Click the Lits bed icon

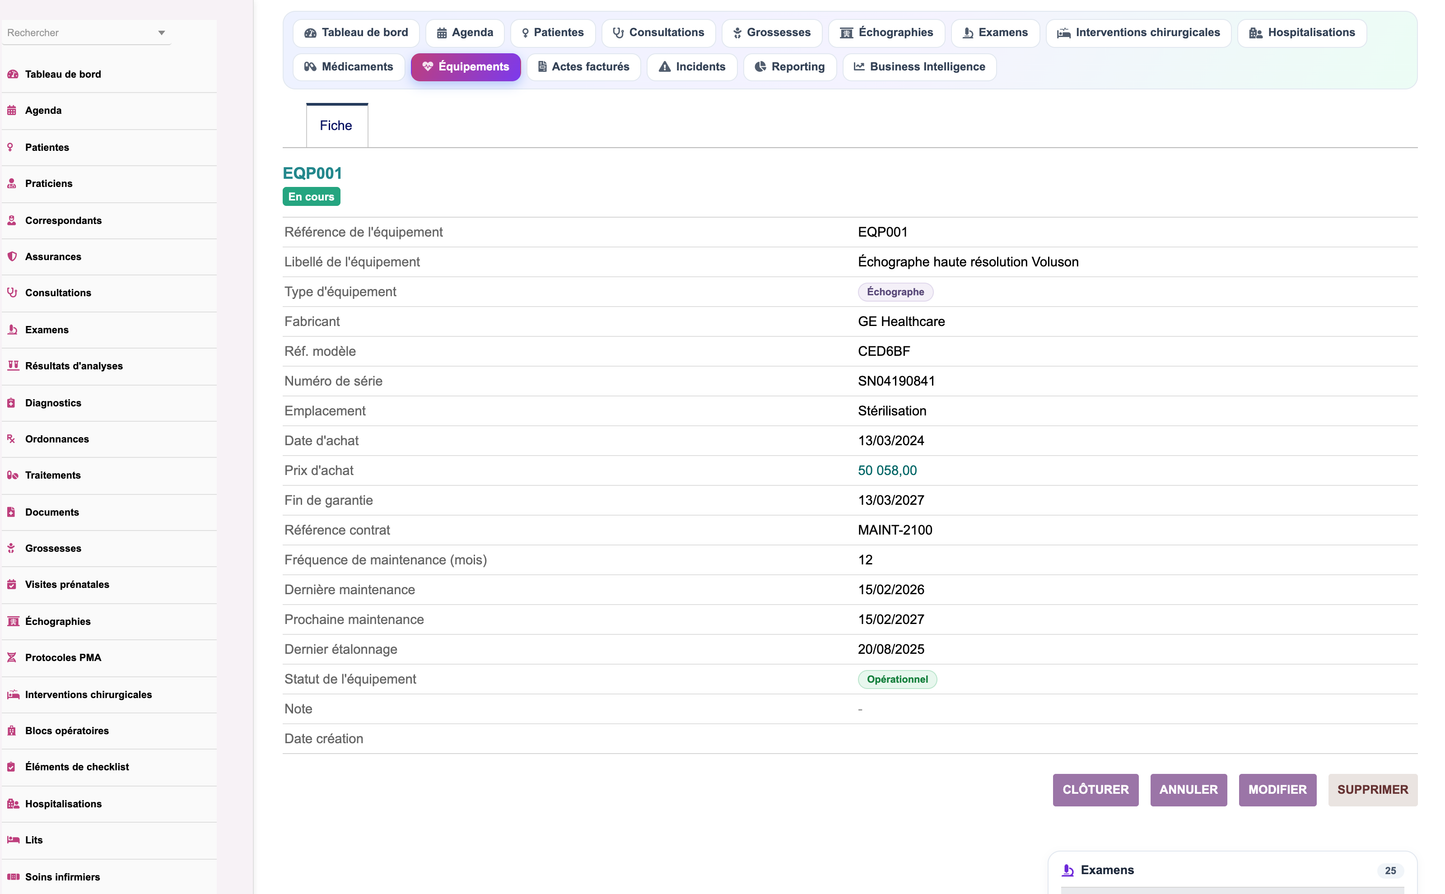point(13,840)
